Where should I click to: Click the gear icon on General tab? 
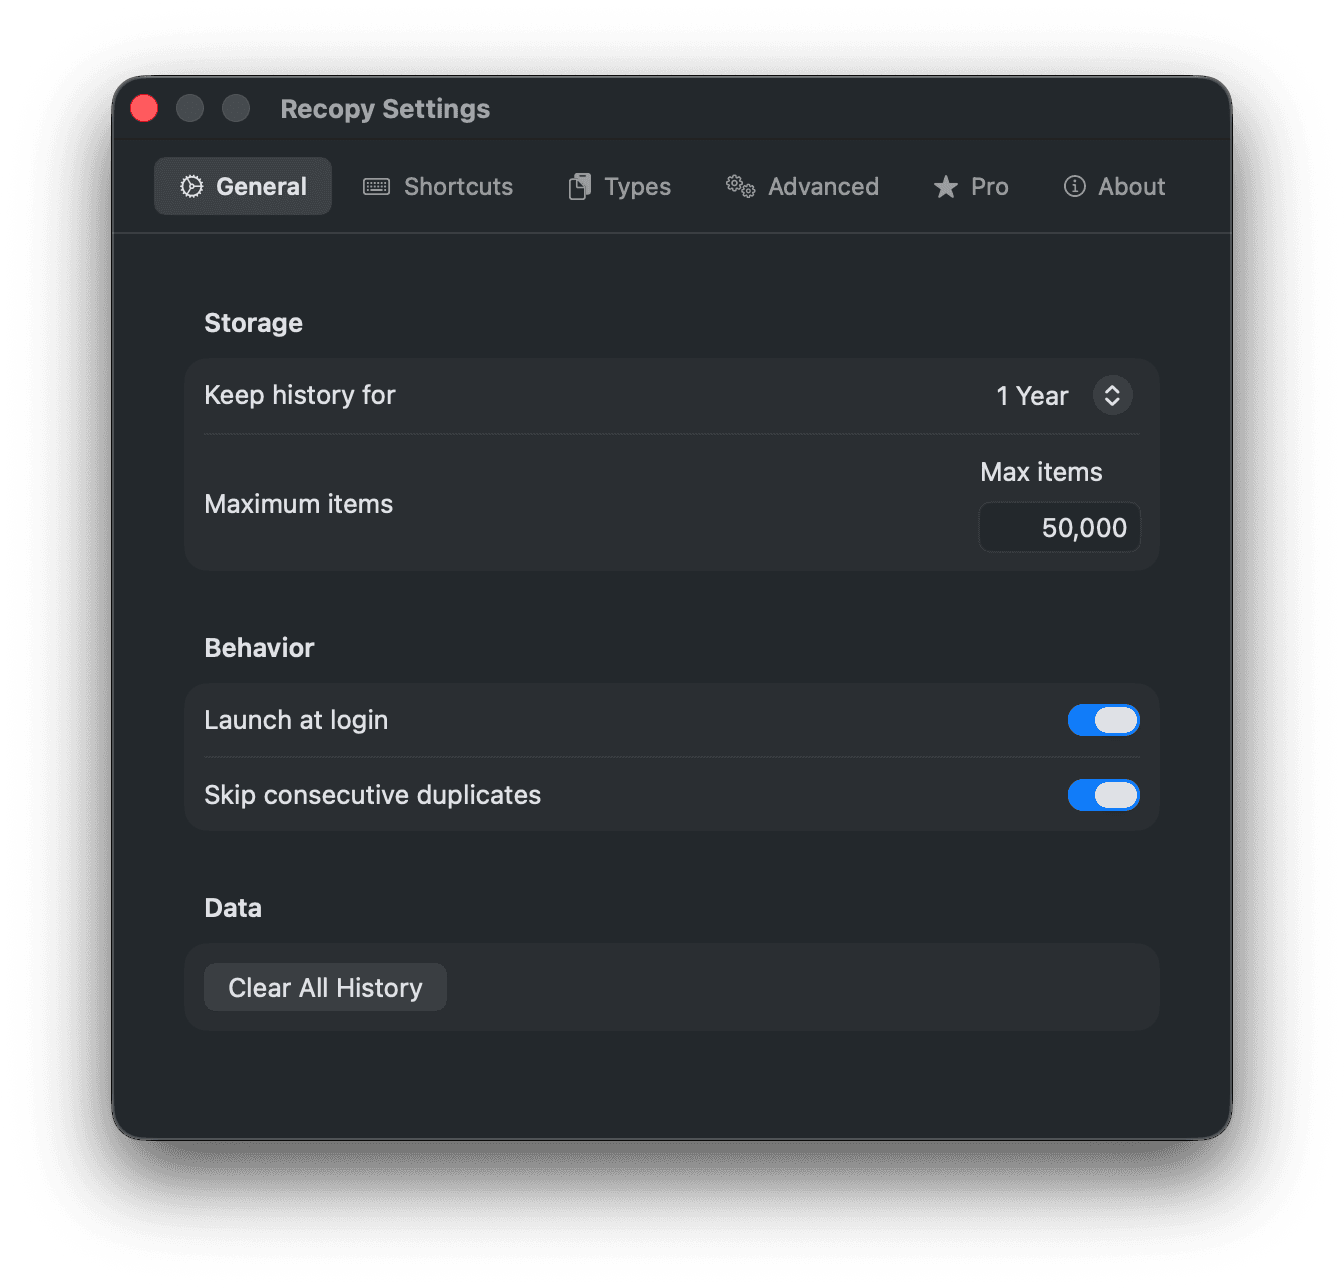[x=191, y=186]
